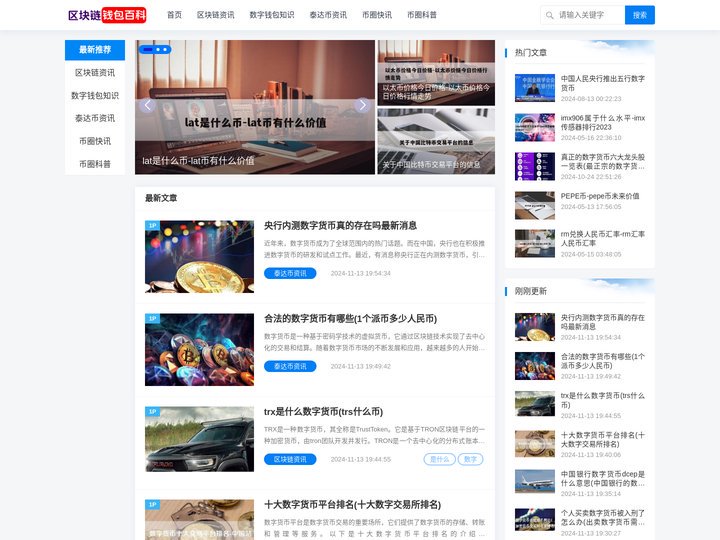Open hot article PEPE币-pepe币未来价值

(600, 196)
